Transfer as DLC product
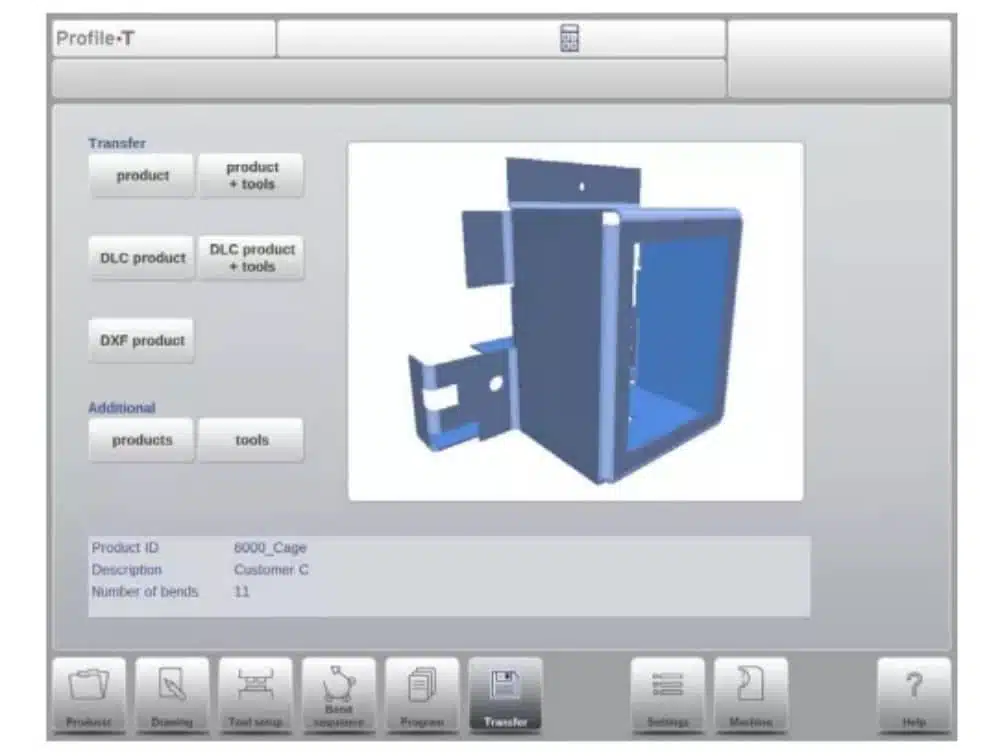Screen dimensions: 1000x756 (x=142, y=258)
